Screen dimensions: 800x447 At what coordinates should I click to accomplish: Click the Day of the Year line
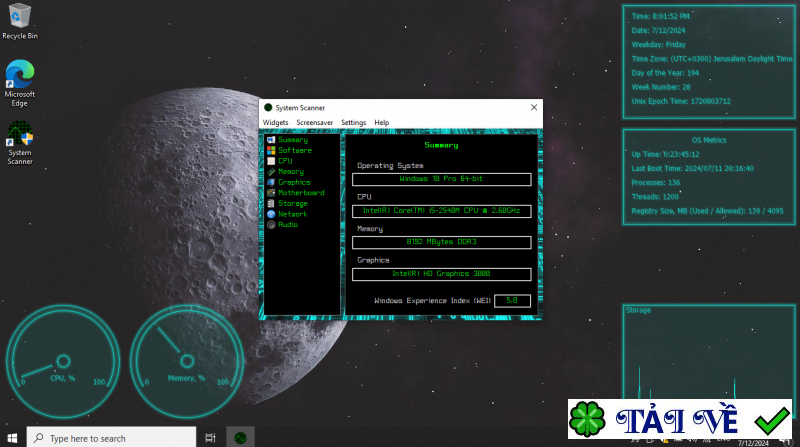click(x=665, y=73)
